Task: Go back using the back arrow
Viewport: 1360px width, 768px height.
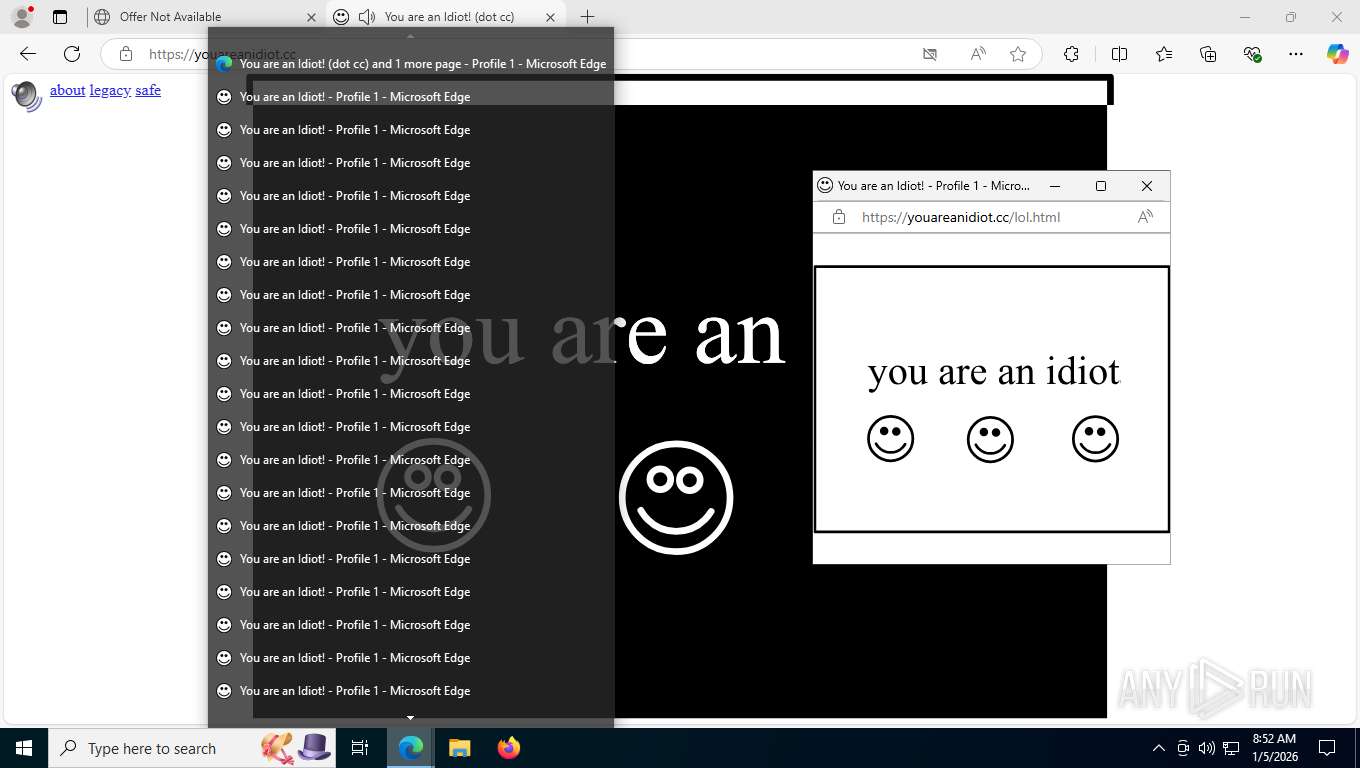Action: coord(28,54)
